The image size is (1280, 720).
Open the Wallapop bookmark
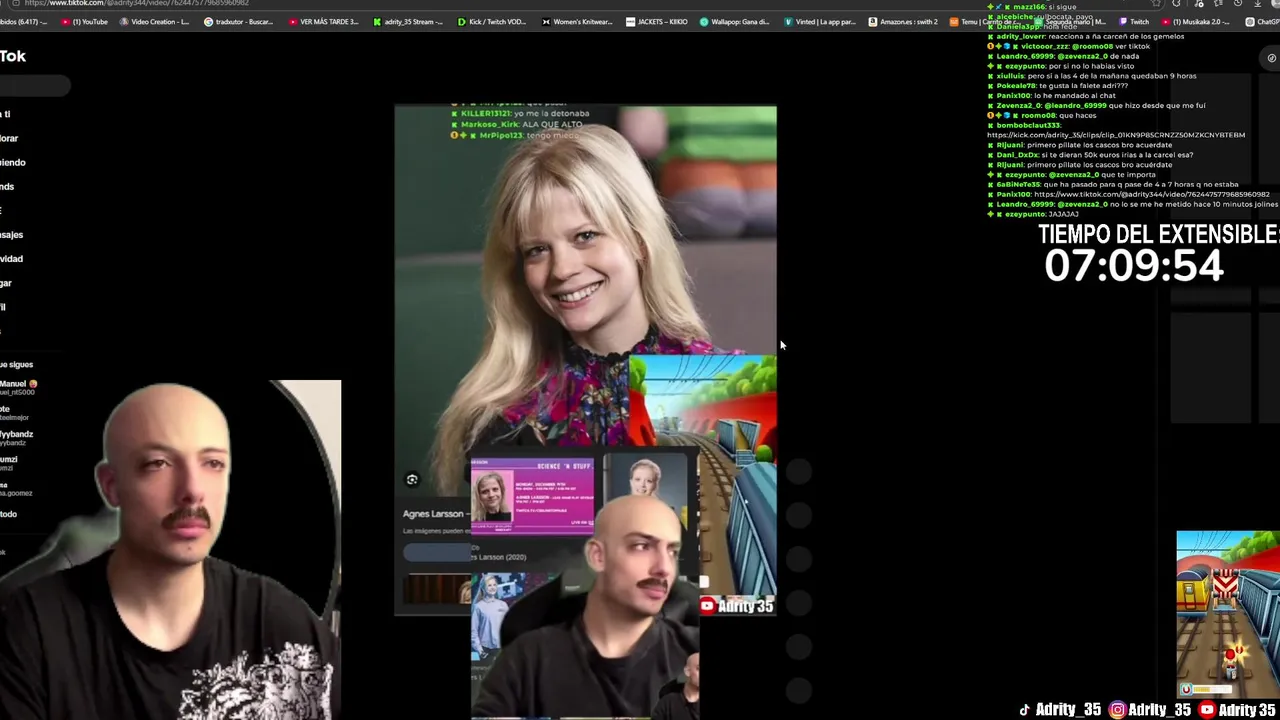[x=735, y=22]
